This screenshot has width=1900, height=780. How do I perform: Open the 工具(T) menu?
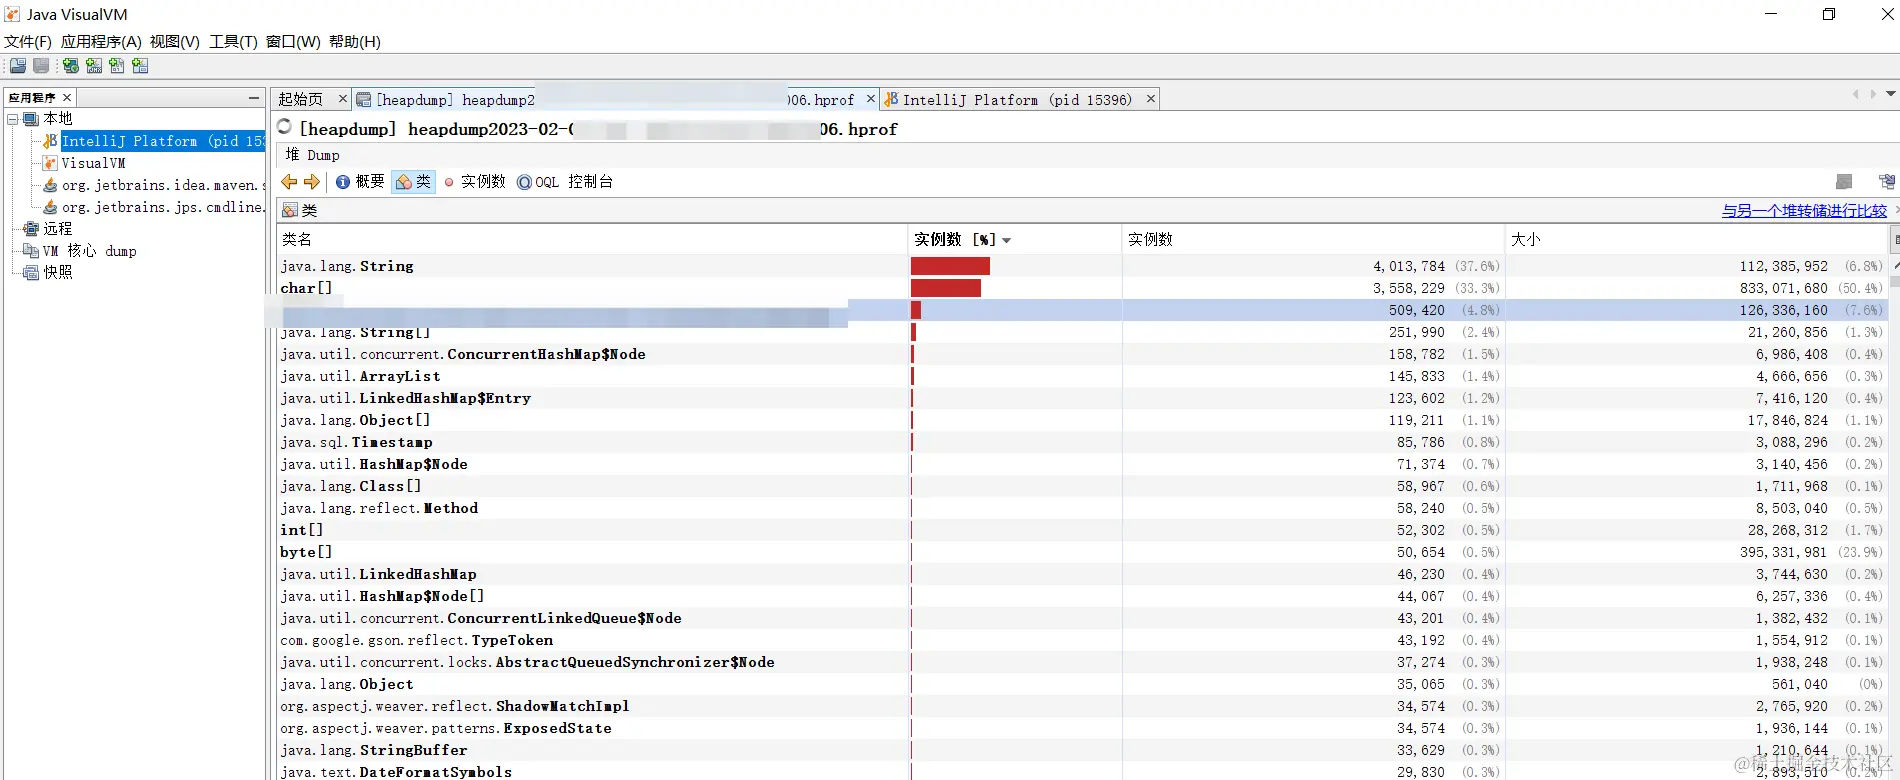click(233, 42)
